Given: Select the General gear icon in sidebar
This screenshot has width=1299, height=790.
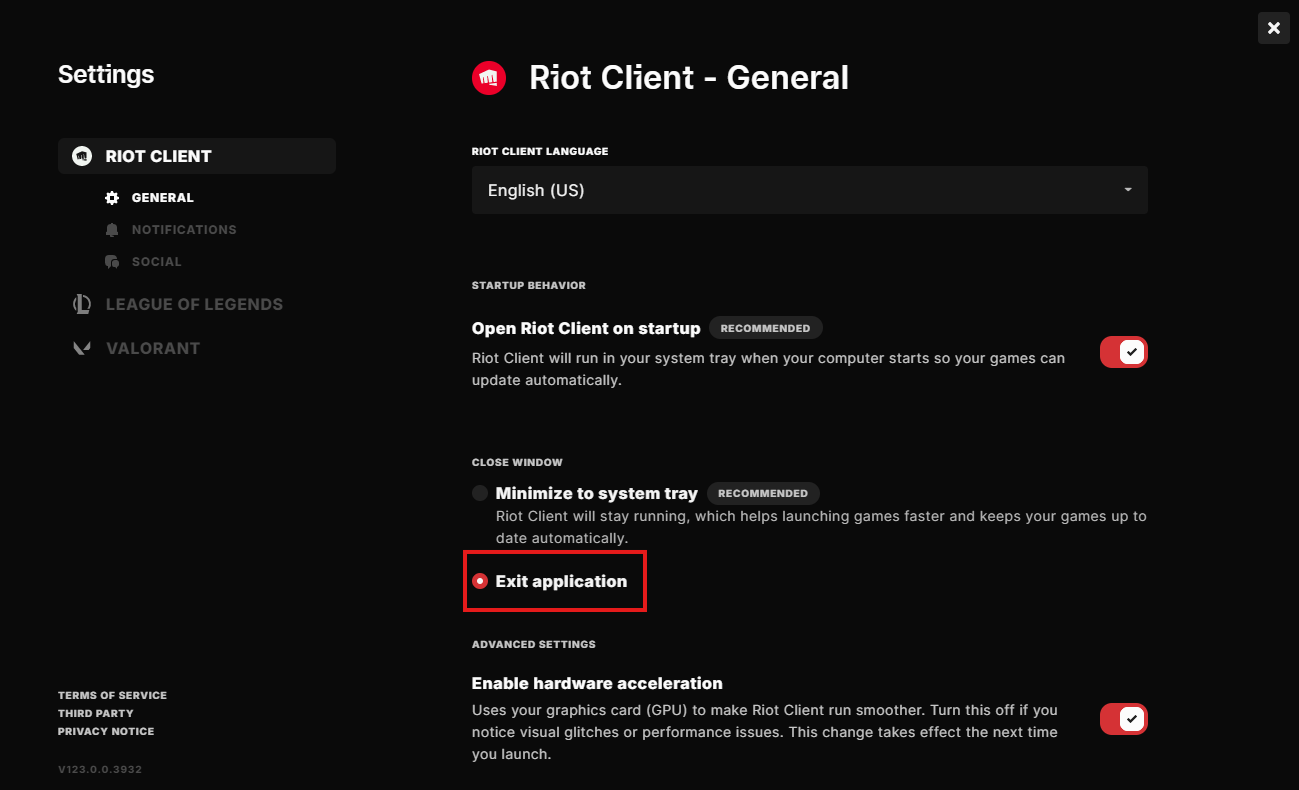Looking at the screenshot, I should [x=112, y=198].
